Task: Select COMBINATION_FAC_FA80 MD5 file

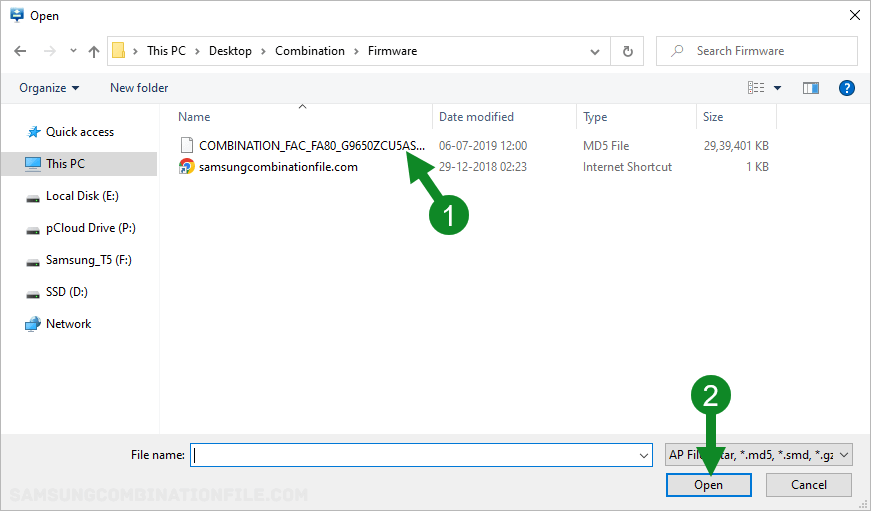Action: point(312,146)
